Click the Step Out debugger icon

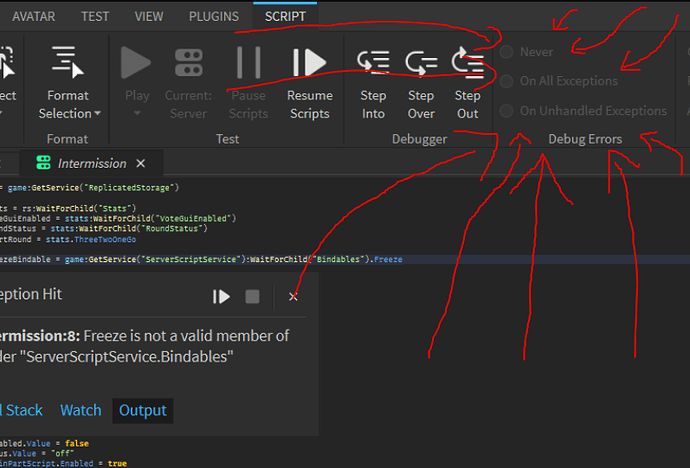[x=467, y=62]
